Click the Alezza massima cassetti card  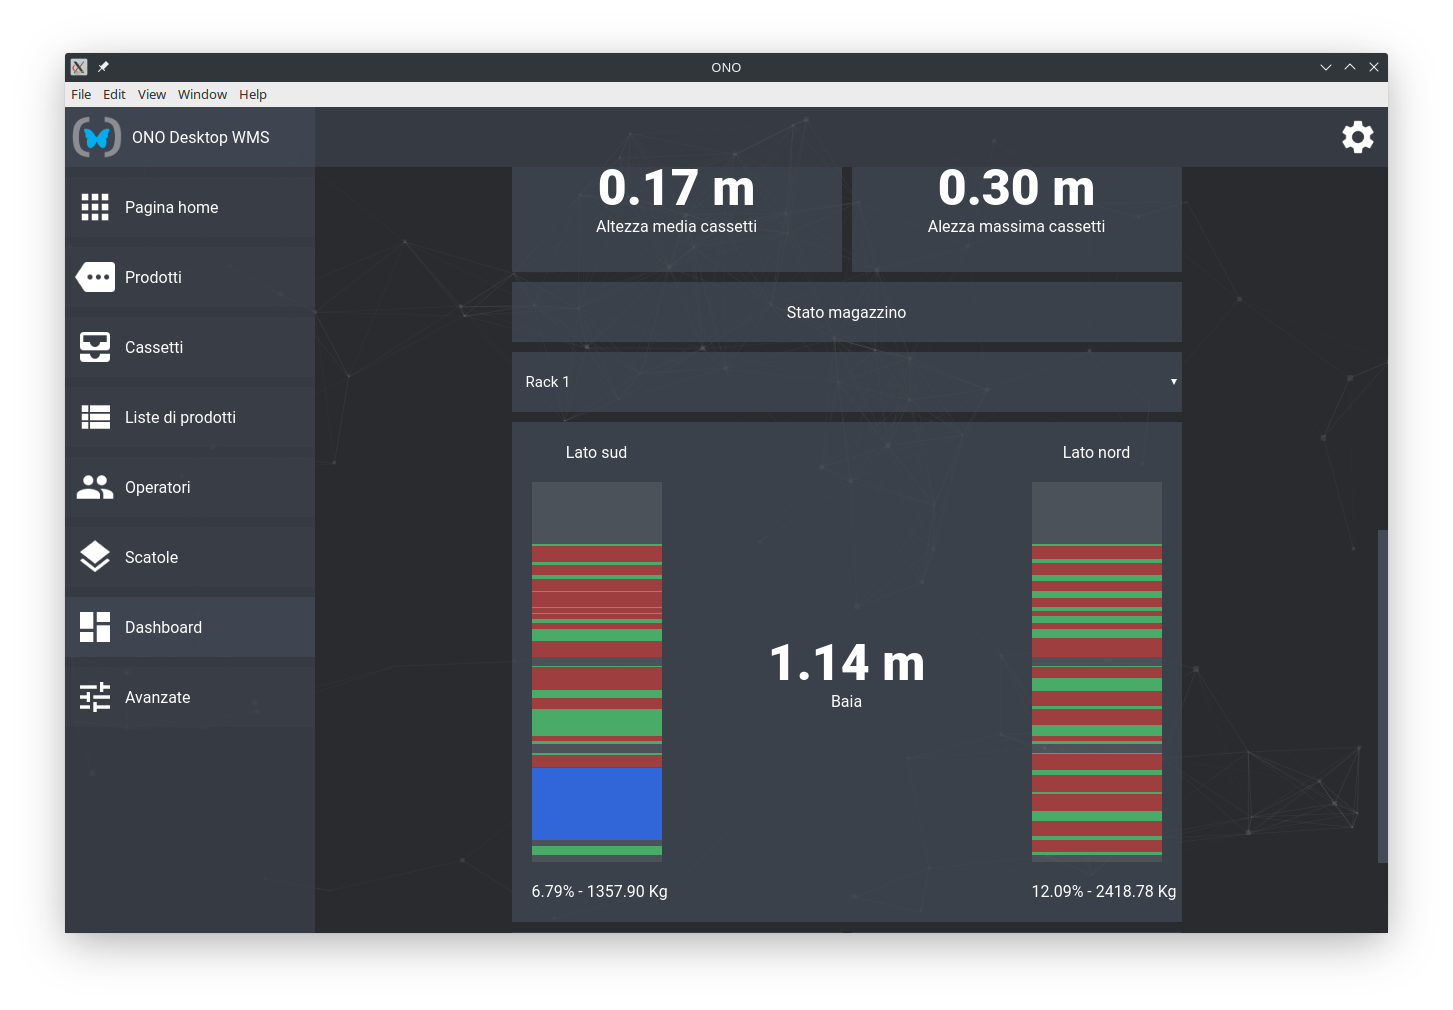click(1017, 219)
